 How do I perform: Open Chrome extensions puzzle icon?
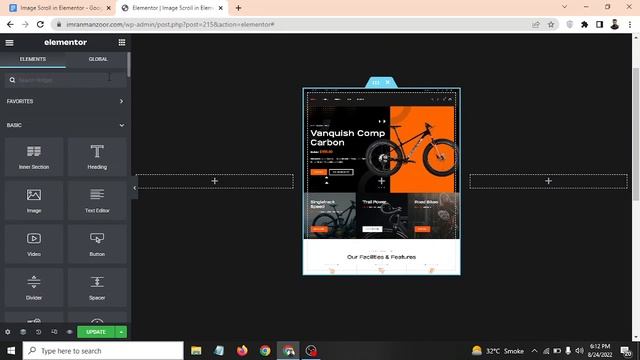(584, 24)
